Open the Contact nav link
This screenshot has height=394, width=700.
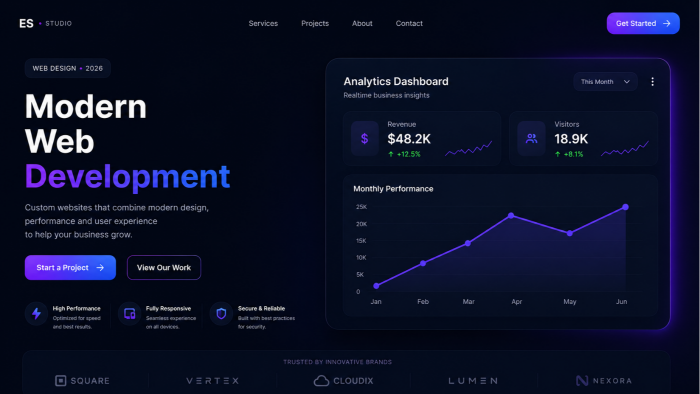[x=409, y=23]
